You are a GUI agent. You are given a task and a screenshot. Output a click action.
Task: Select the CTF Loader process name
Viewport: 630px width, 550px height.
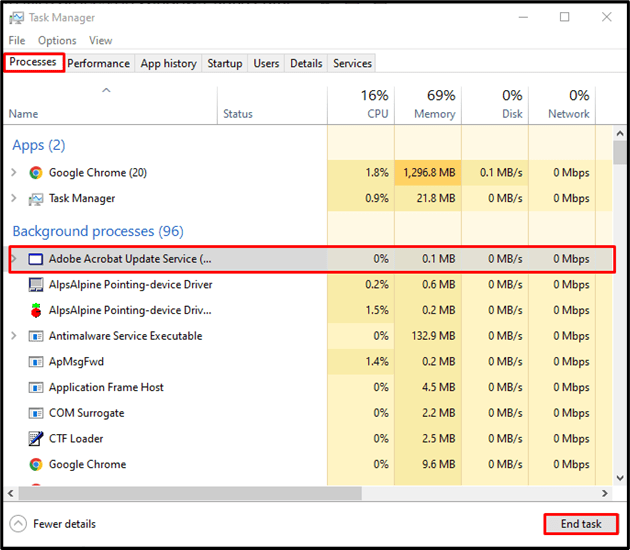(76, 439)
